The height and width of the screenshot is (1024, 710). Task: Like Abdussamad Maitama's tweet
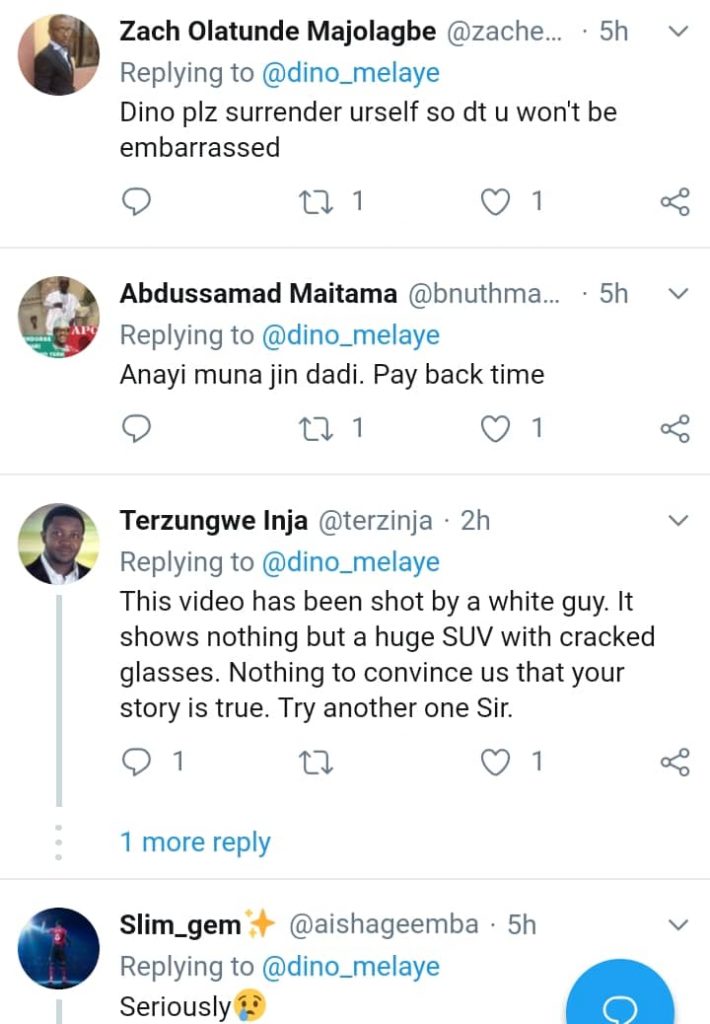[496, 429]
